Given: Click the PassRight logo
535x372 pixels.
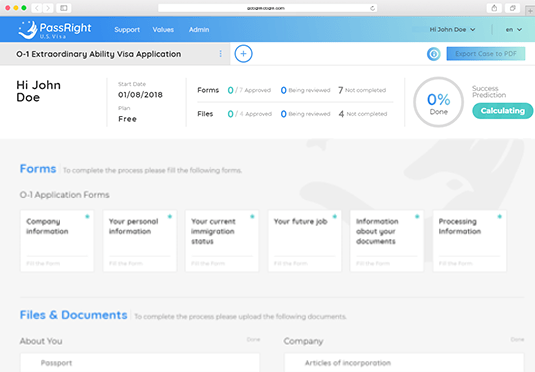Looking at the screenshot, I should pyautogui.click(x=55, y=30).
